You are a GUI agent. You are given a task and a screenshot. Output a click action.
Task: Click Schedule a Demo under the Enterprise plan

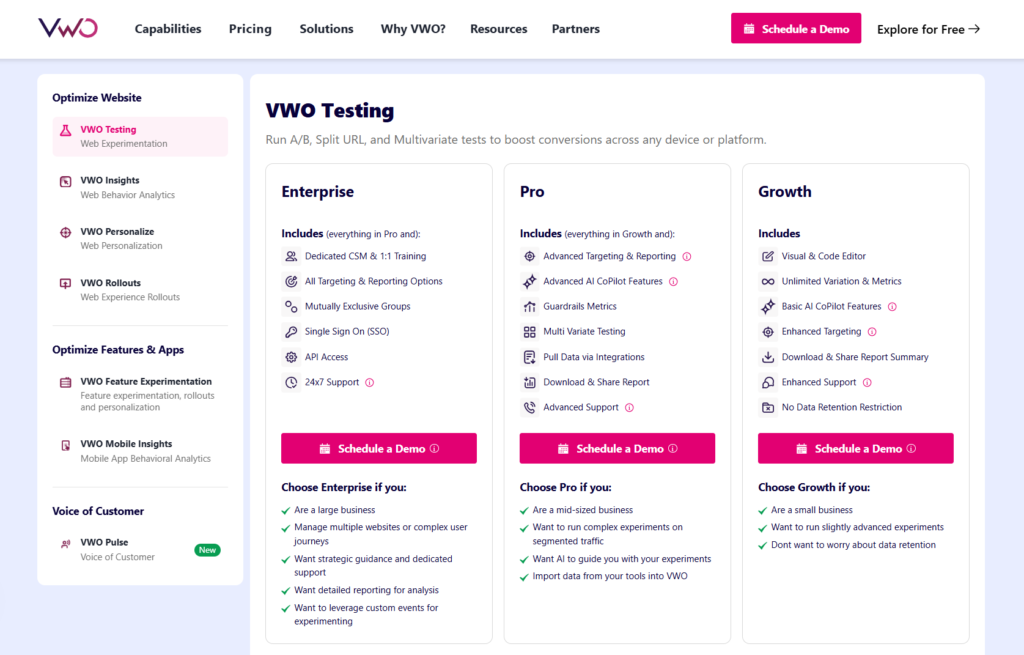[378, 448]
